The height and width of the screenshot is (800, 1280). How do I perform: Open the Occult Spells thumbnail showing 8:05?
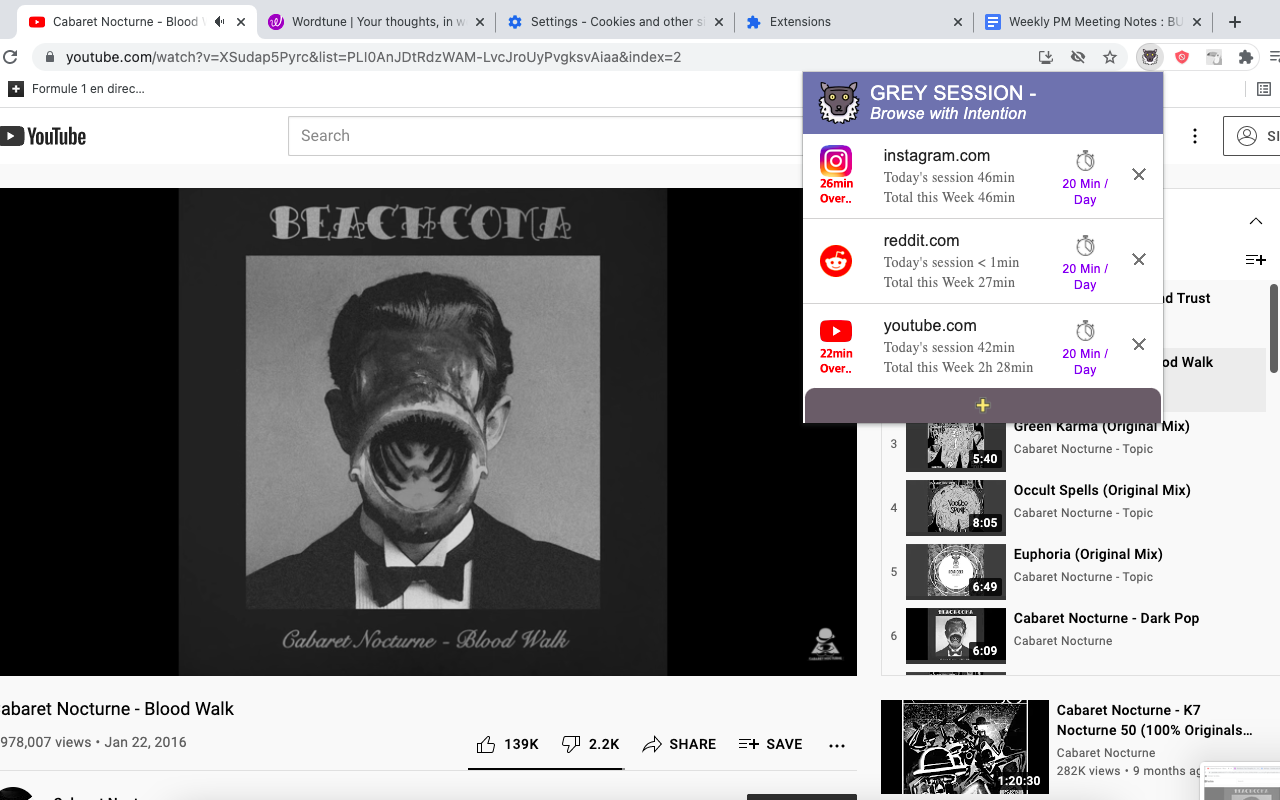956,508
